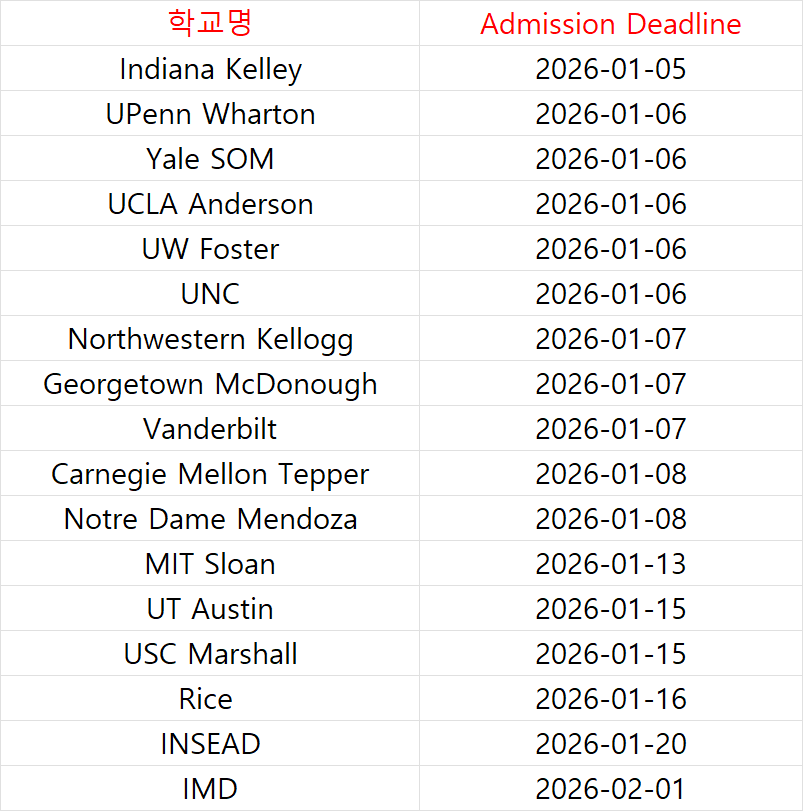Click the Northwestern Kellogg cell
This screenshot has height=811, width=803.
pos(210,338)
